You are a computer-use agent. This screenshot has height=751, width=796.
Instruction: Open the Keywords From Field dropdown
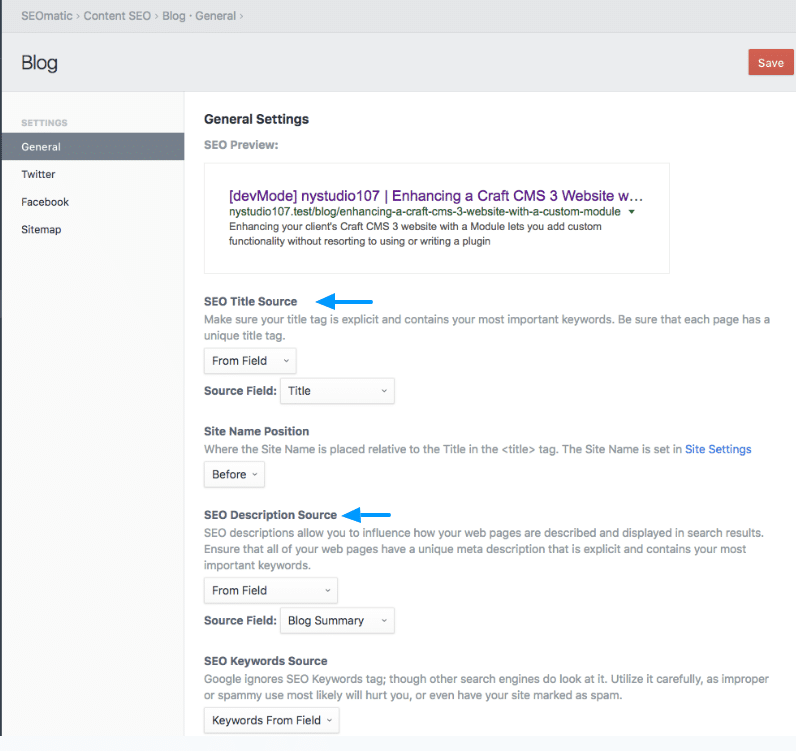pos(271,720)
